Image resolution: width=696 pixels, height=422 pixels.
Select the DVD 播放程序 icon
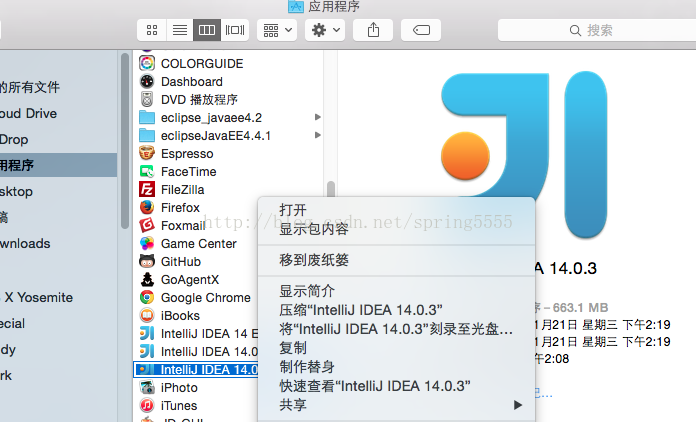[x=147, y=99]
